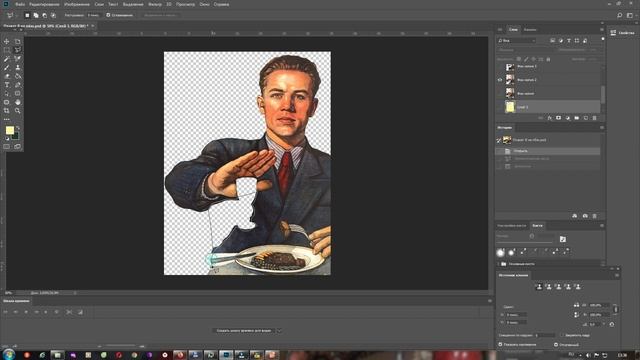Choose Subtract from selection mode icon
Image resolution: width=640 pixels, height=360 pixels.
(x=44, y=15)
